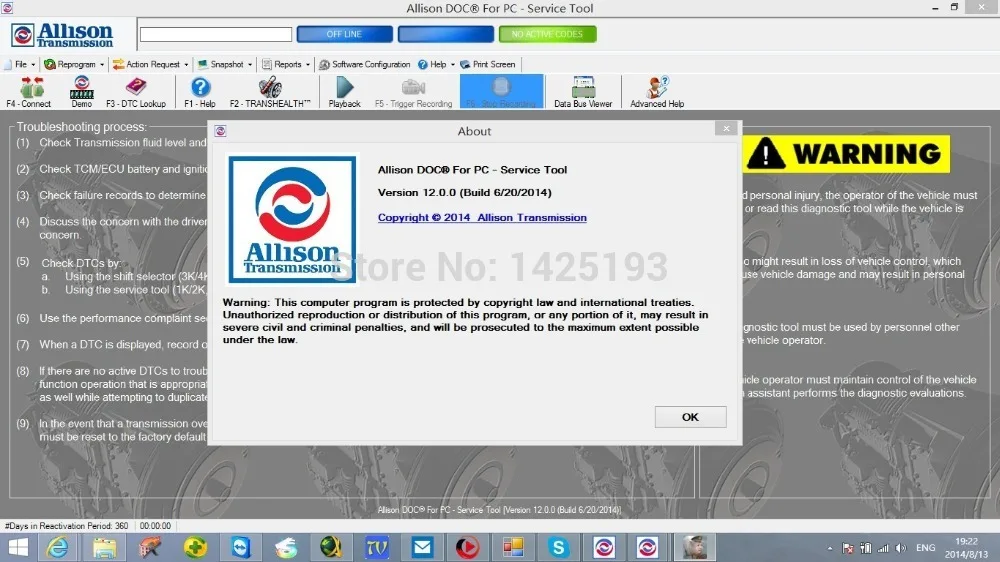
Task: Click the Allison logo image in About dialog
Action: pos(293,219)
